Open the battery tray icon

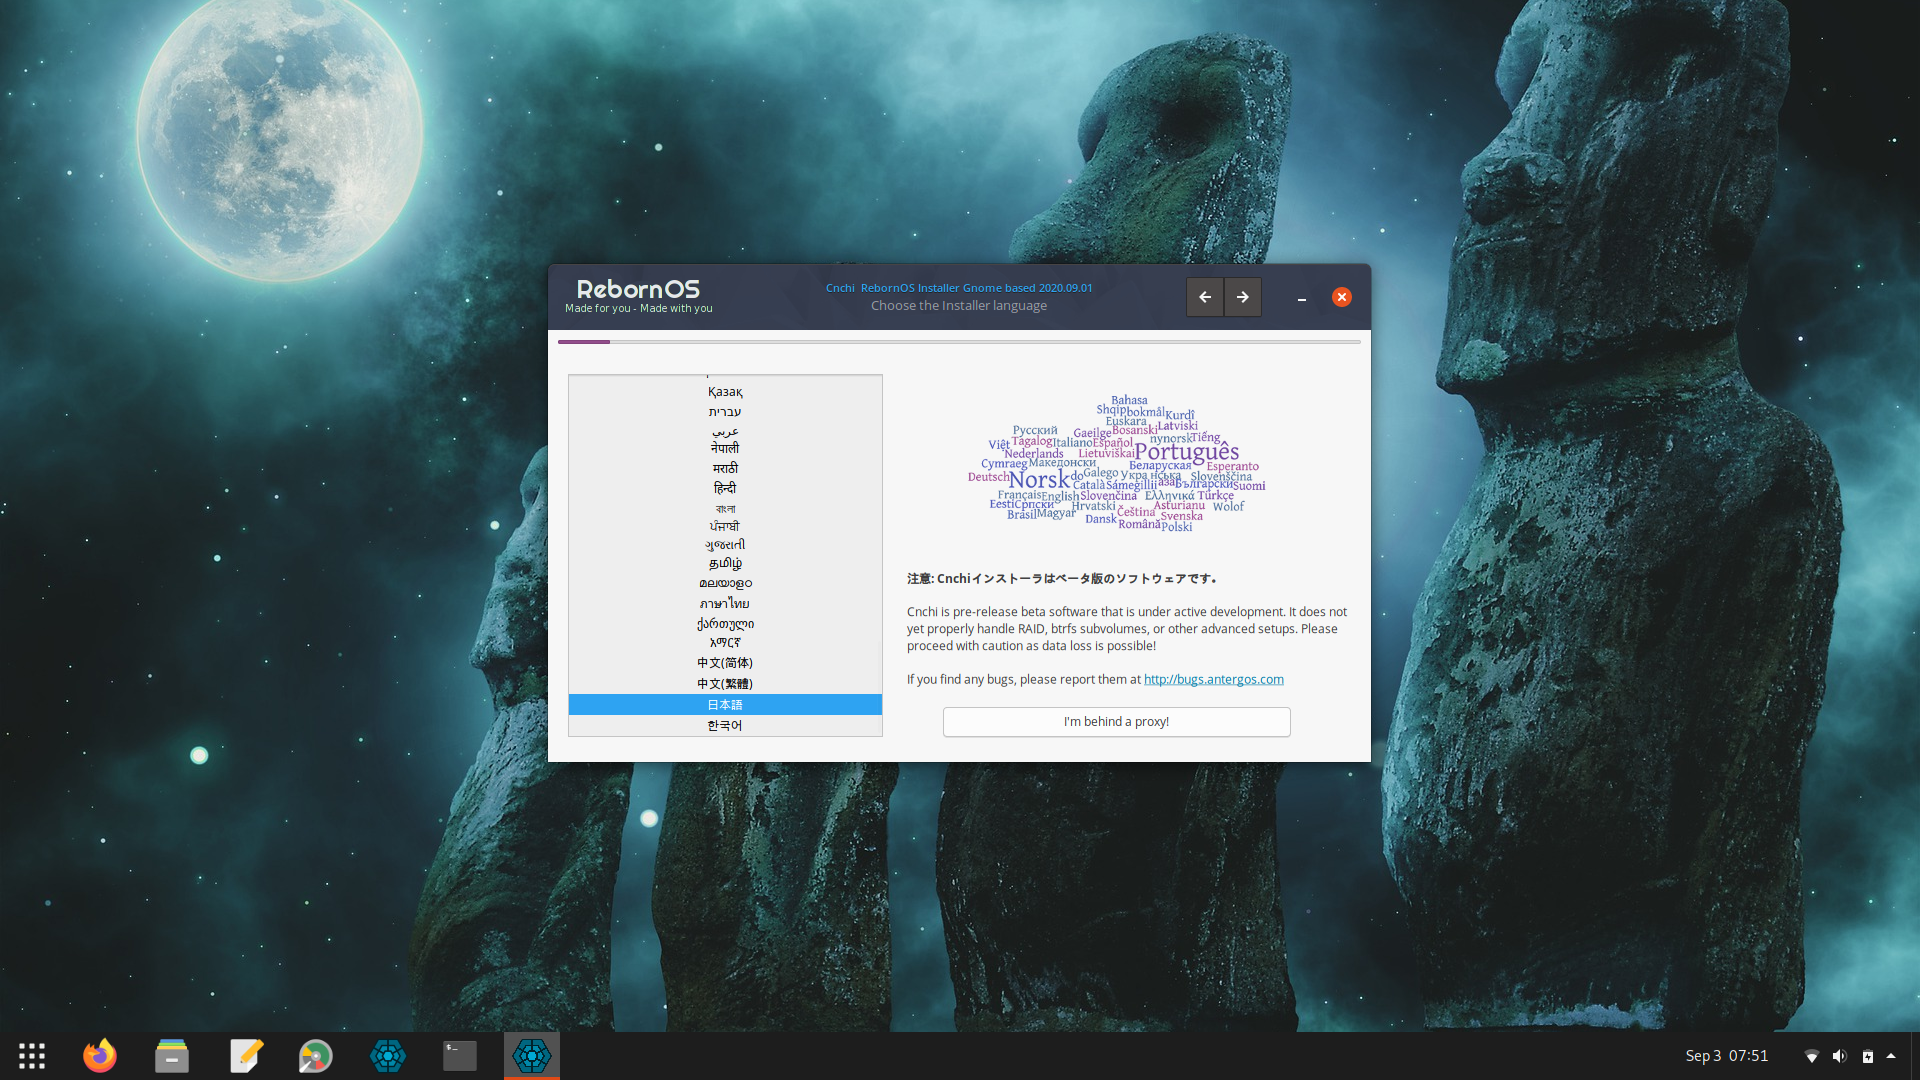click(x=1867, y=1056)
